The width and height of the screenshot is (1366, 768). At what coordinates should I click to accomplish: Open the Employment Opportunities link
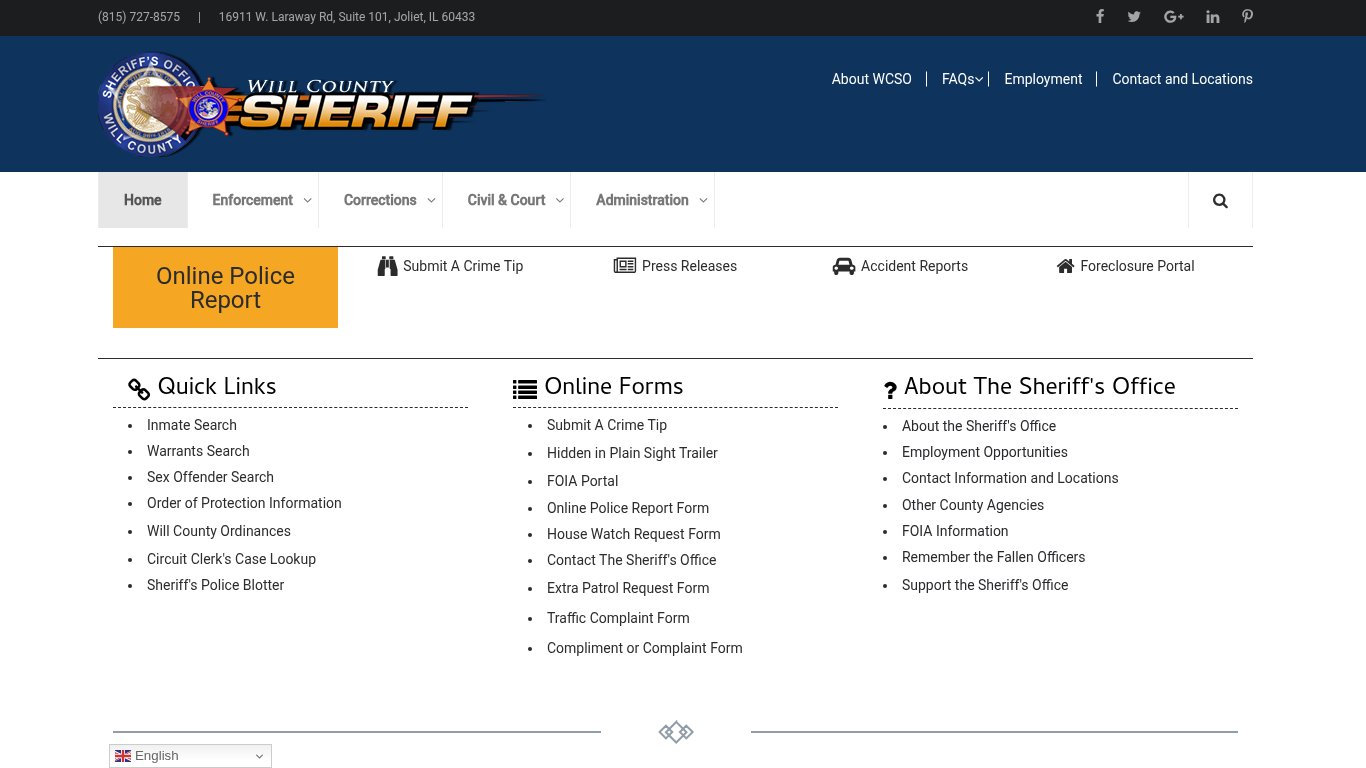(x=985, y=452)
